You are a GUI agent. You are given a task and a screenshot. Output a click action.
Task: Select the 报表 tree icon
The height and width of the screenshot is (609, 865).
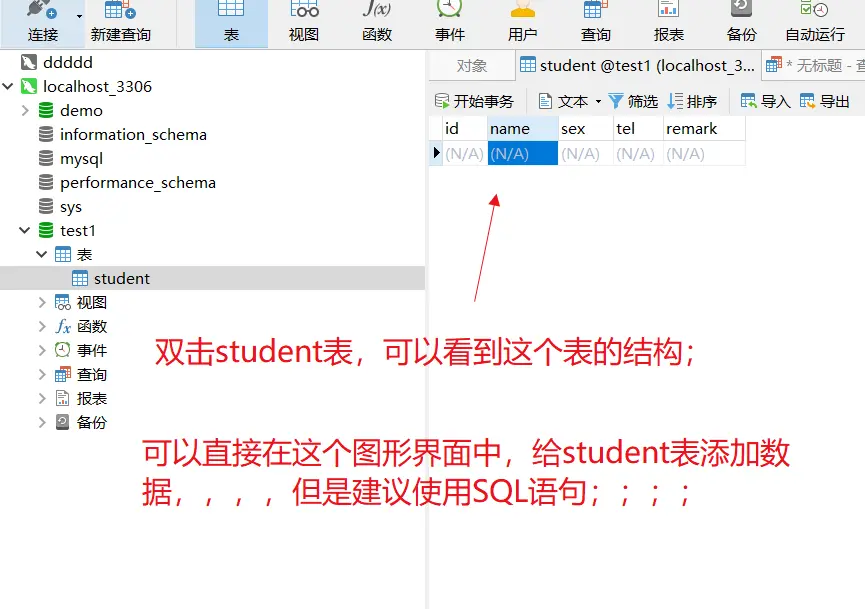pyautogui.click(x=63, y=398)
